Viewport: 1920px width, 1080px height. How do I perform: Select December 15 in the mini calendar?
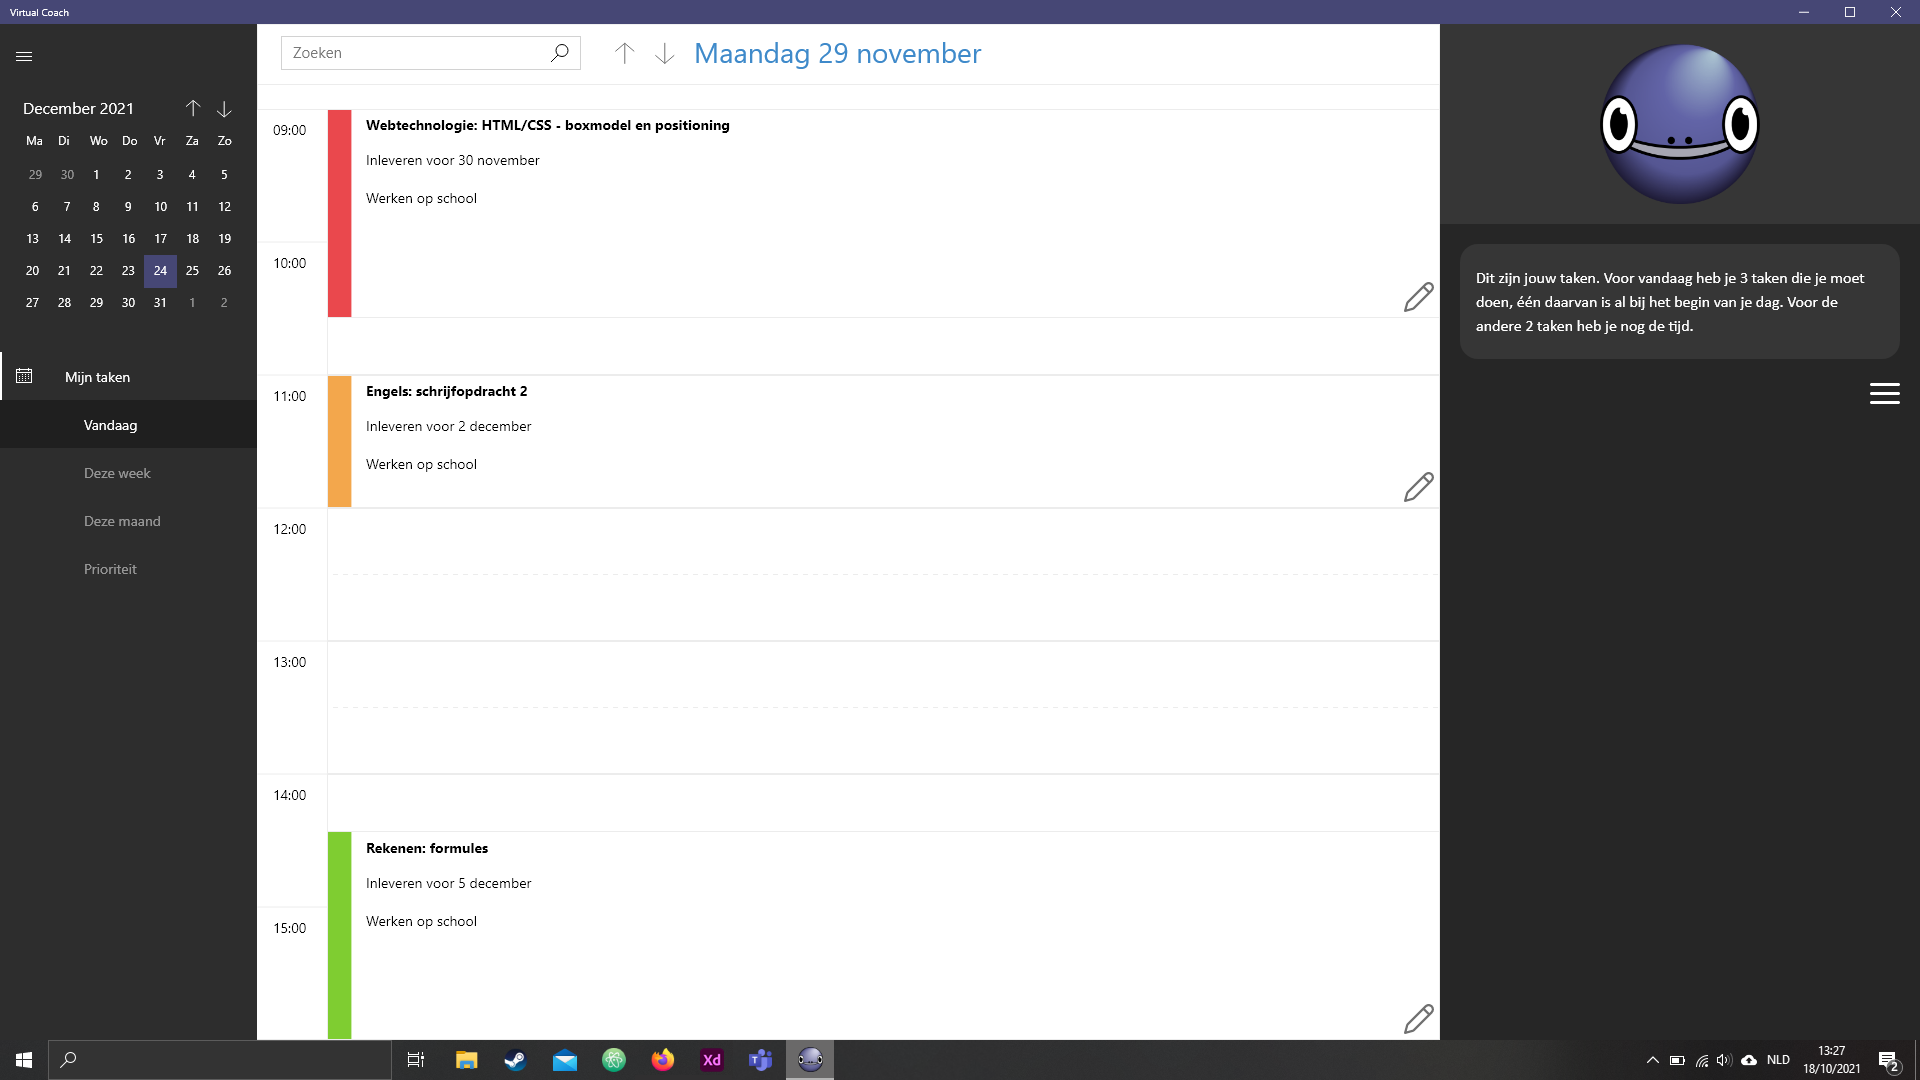pyautogui.click(x=96, y=239)
